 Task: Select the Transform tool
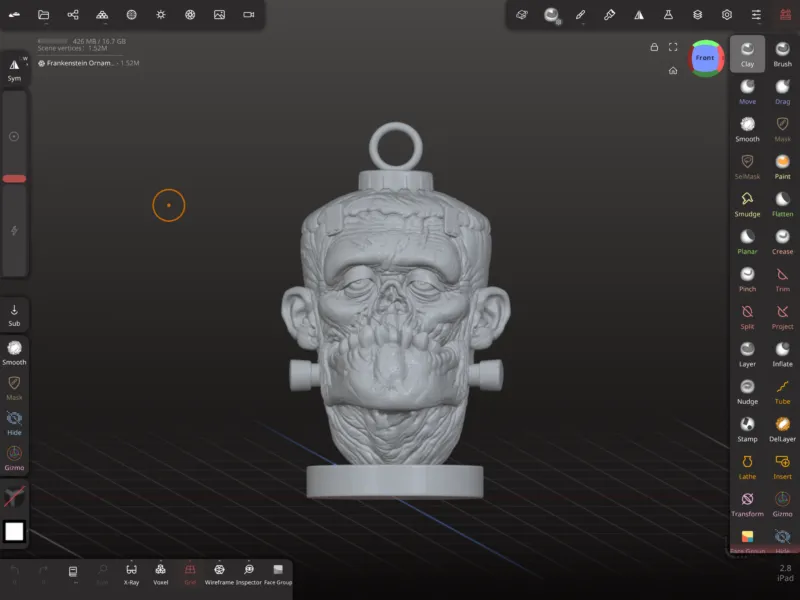click(x=747, y=504)
